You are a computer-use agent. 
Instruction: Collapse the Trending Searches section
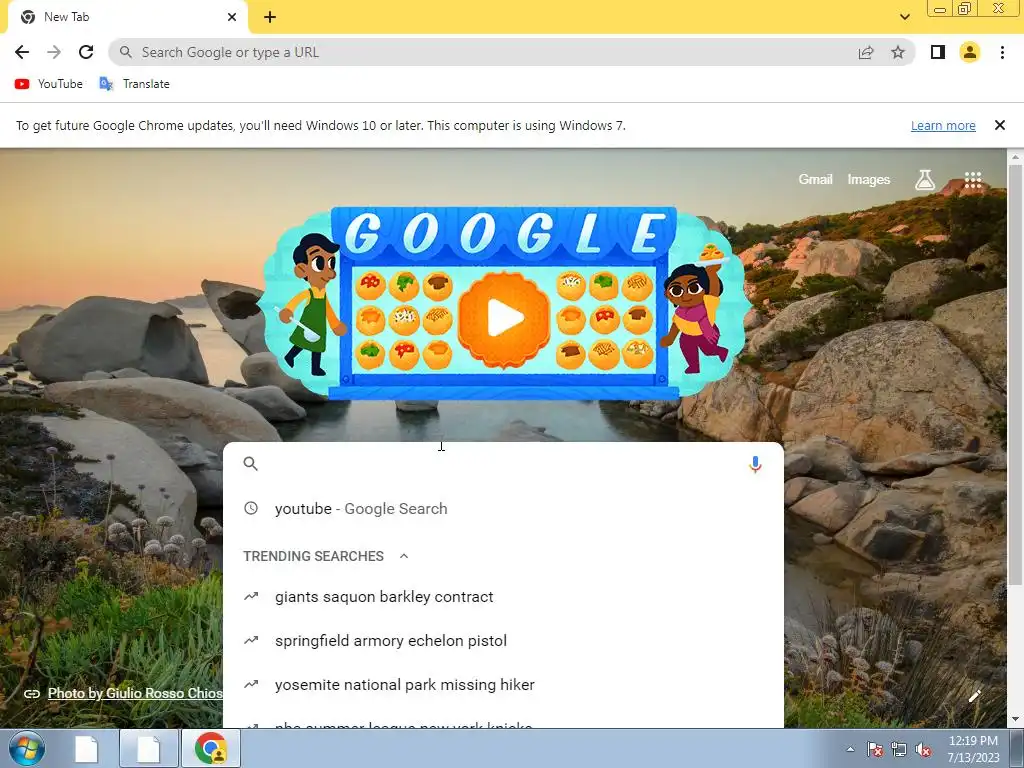point(404,556)
